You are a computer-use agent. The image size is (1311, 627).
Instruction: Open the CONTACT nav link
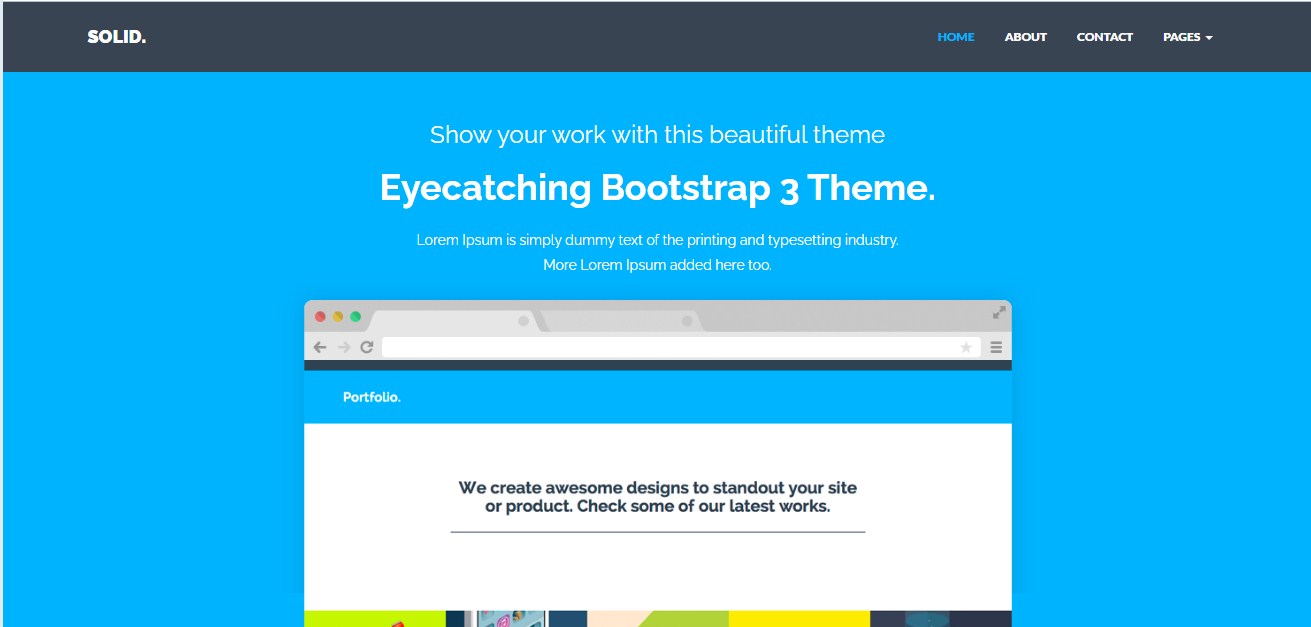(x=1105, y=37)
